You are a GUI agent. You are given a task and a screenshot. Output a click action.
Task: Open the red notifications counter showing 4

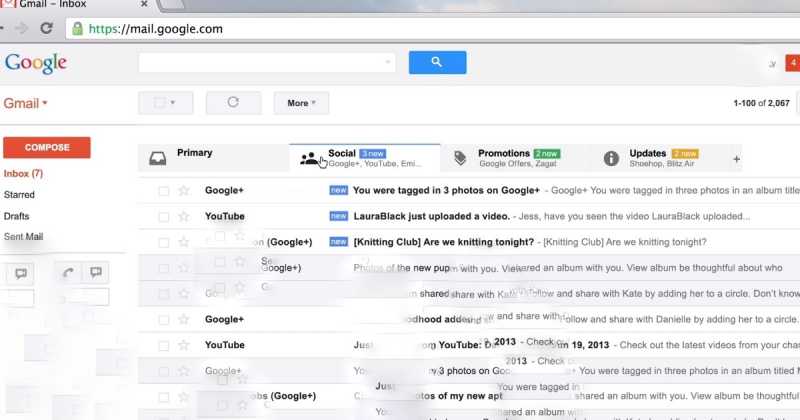(x=793, y=63)
